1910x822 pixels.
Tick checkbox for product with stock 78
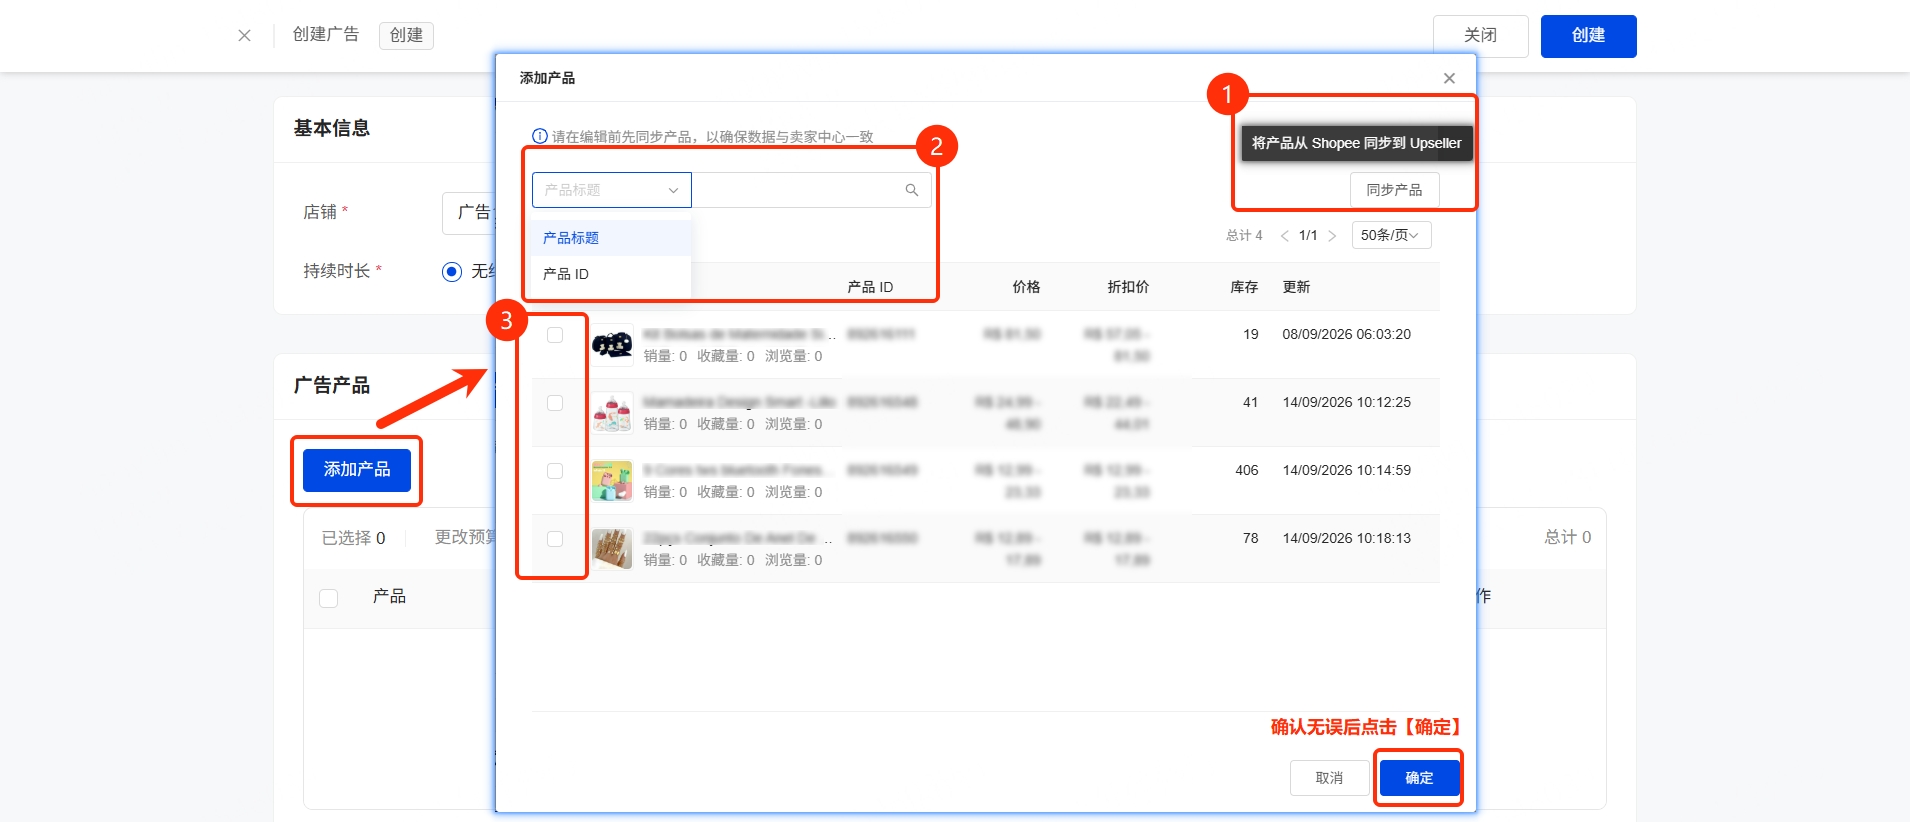555,539
